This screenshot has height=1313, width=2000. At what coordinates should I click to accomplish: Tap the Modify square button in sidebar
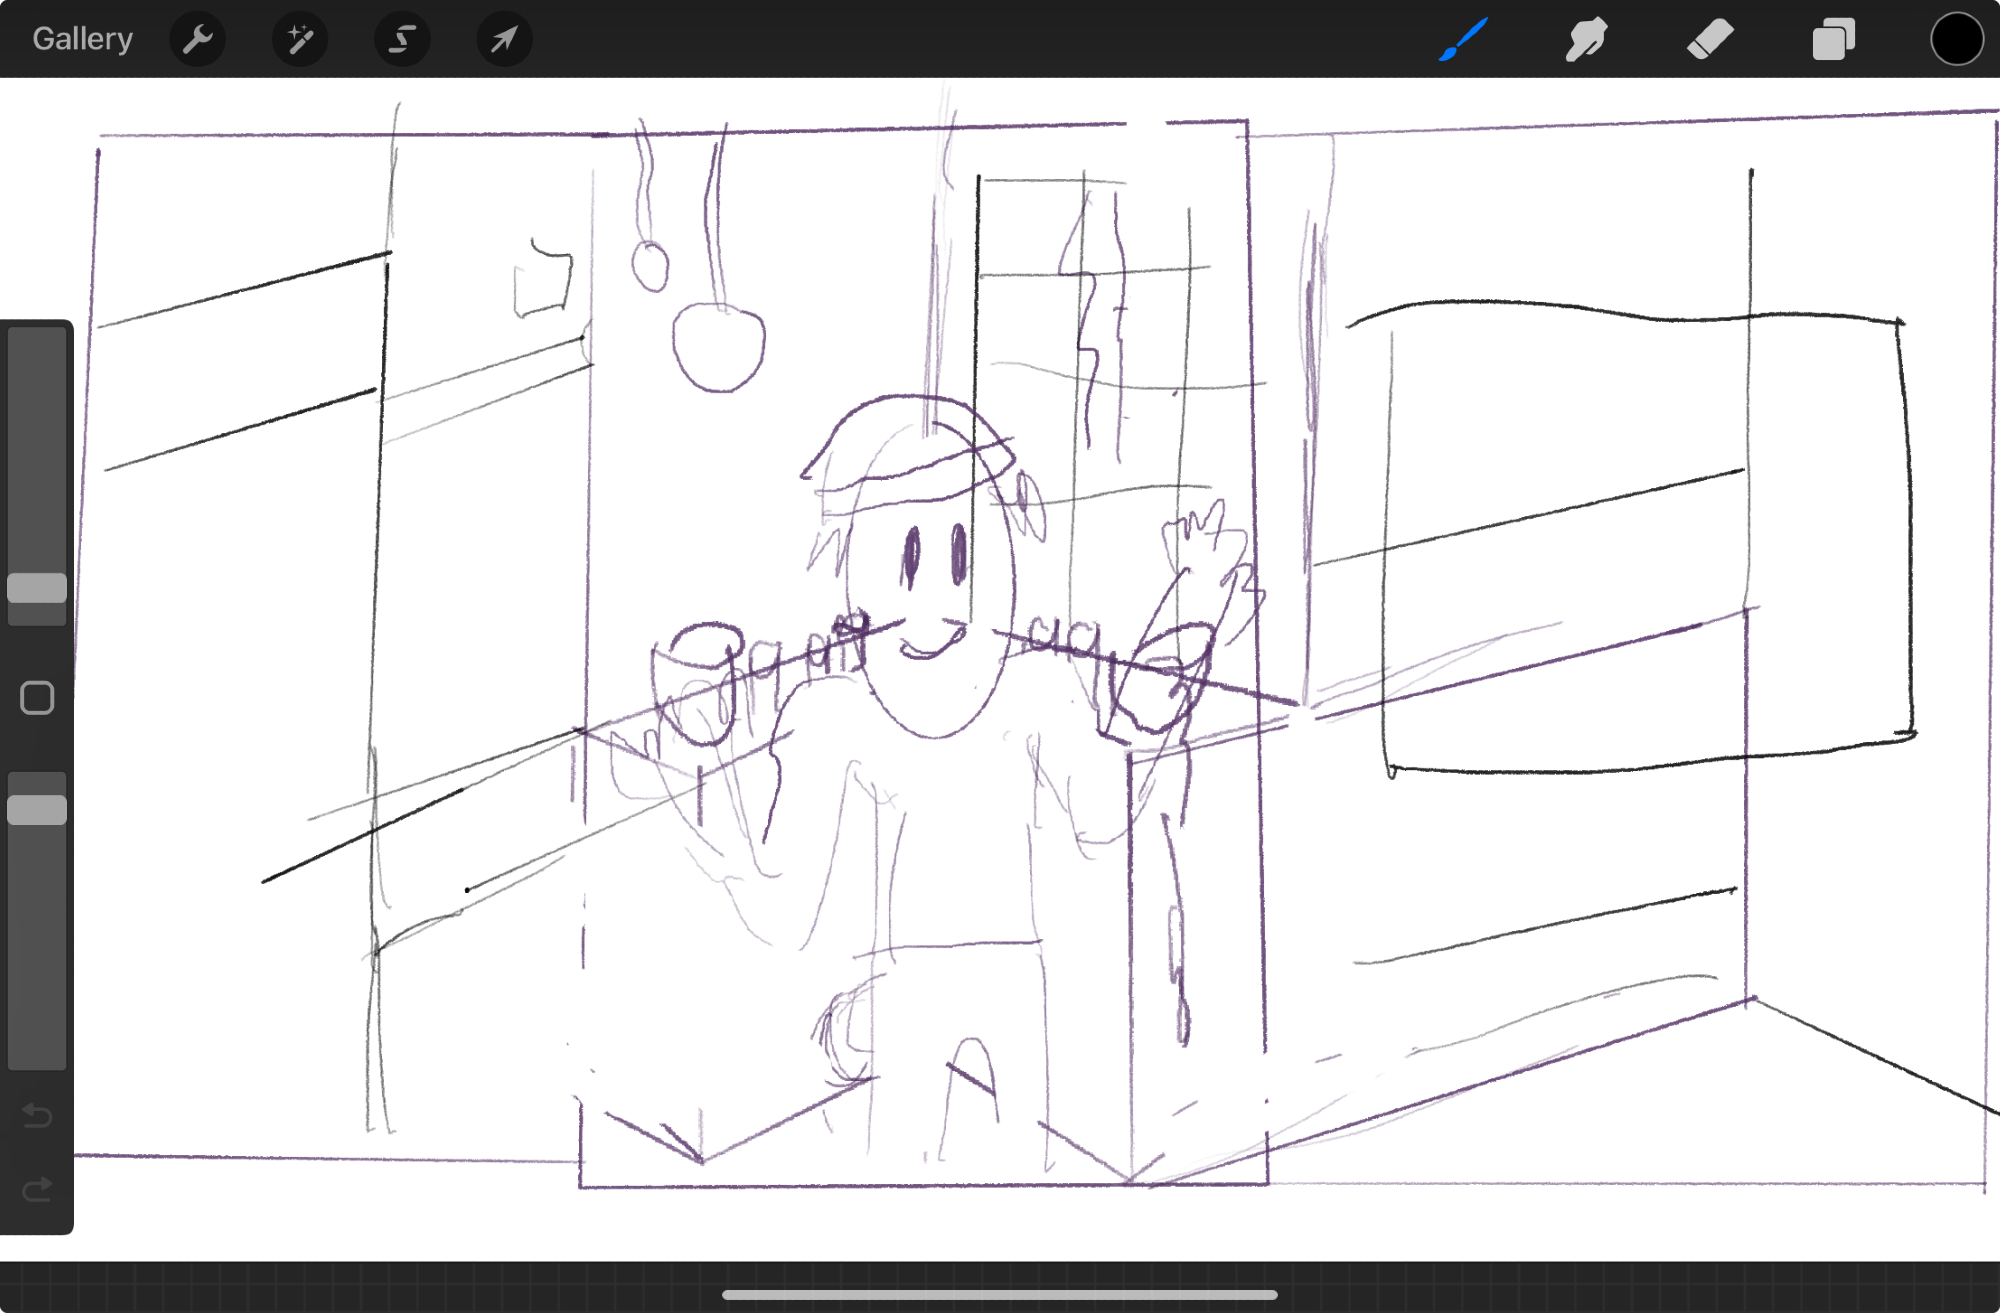coord(37,698)
